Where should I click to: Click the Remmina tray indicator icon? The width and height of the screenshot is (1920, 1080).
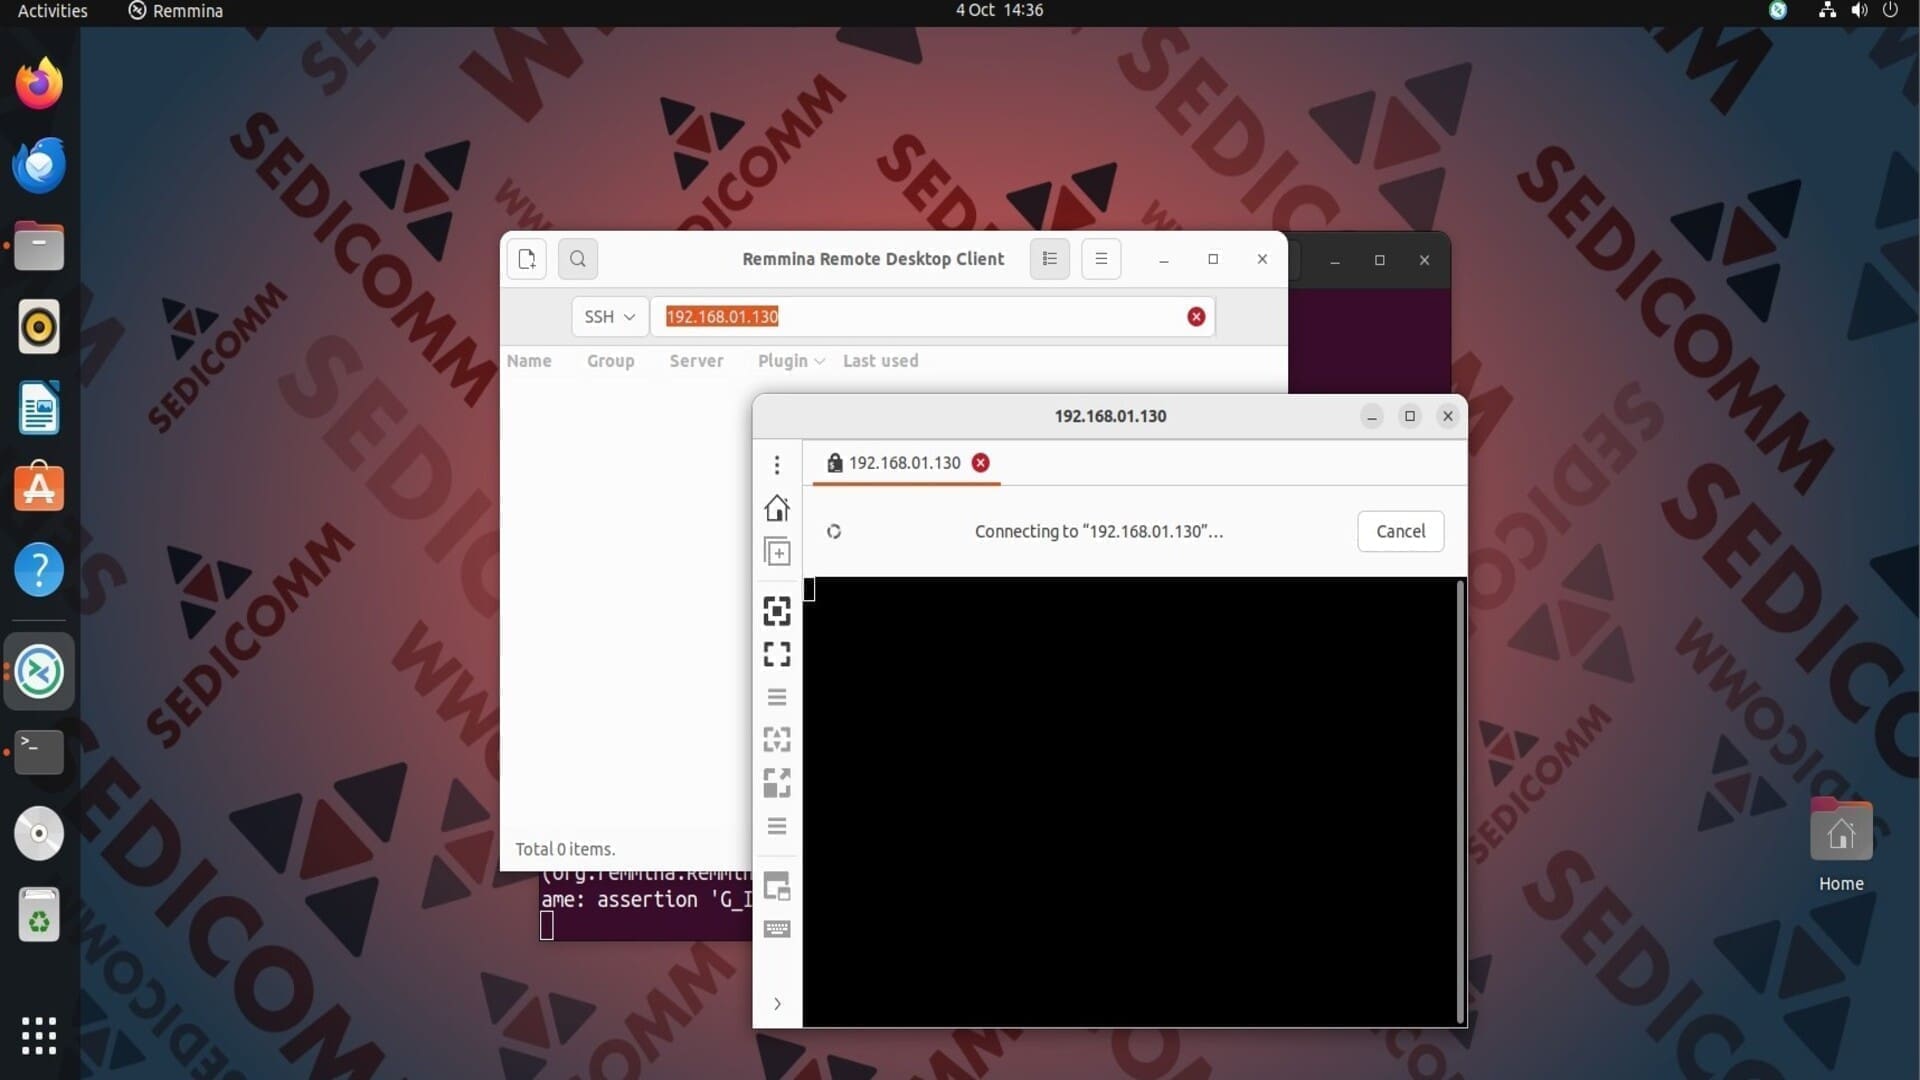1778,10
